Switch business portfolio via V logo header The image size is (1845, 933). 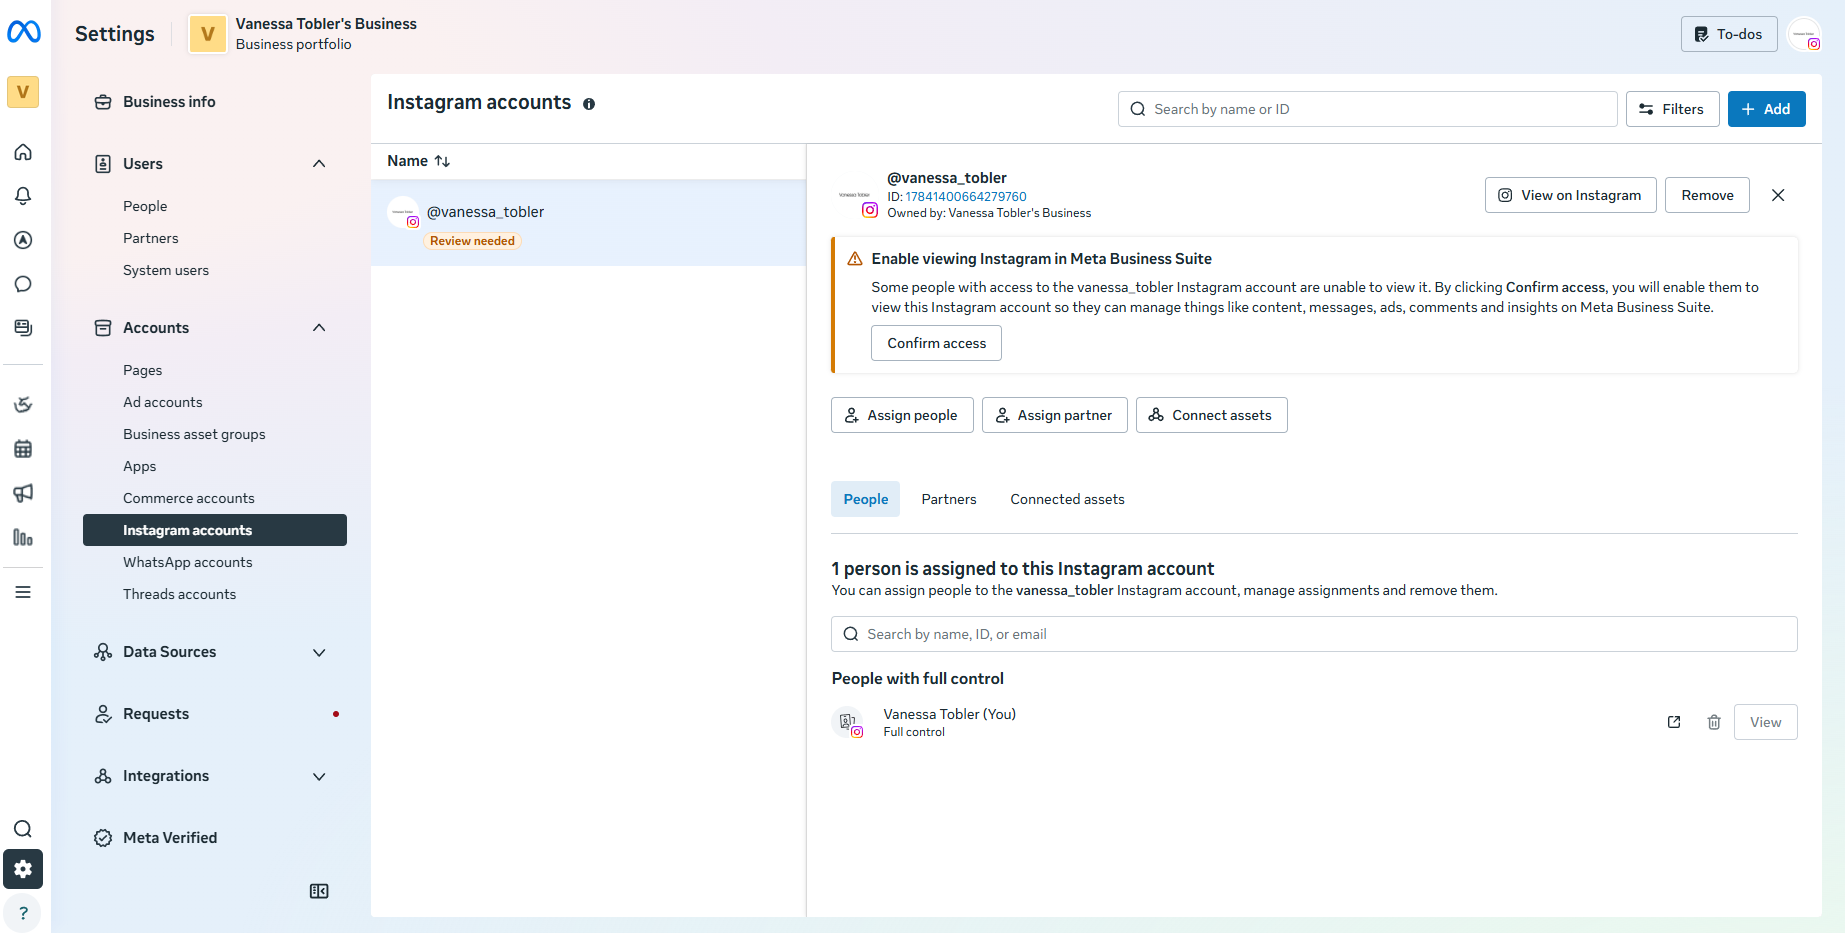(x=208, y=34)
